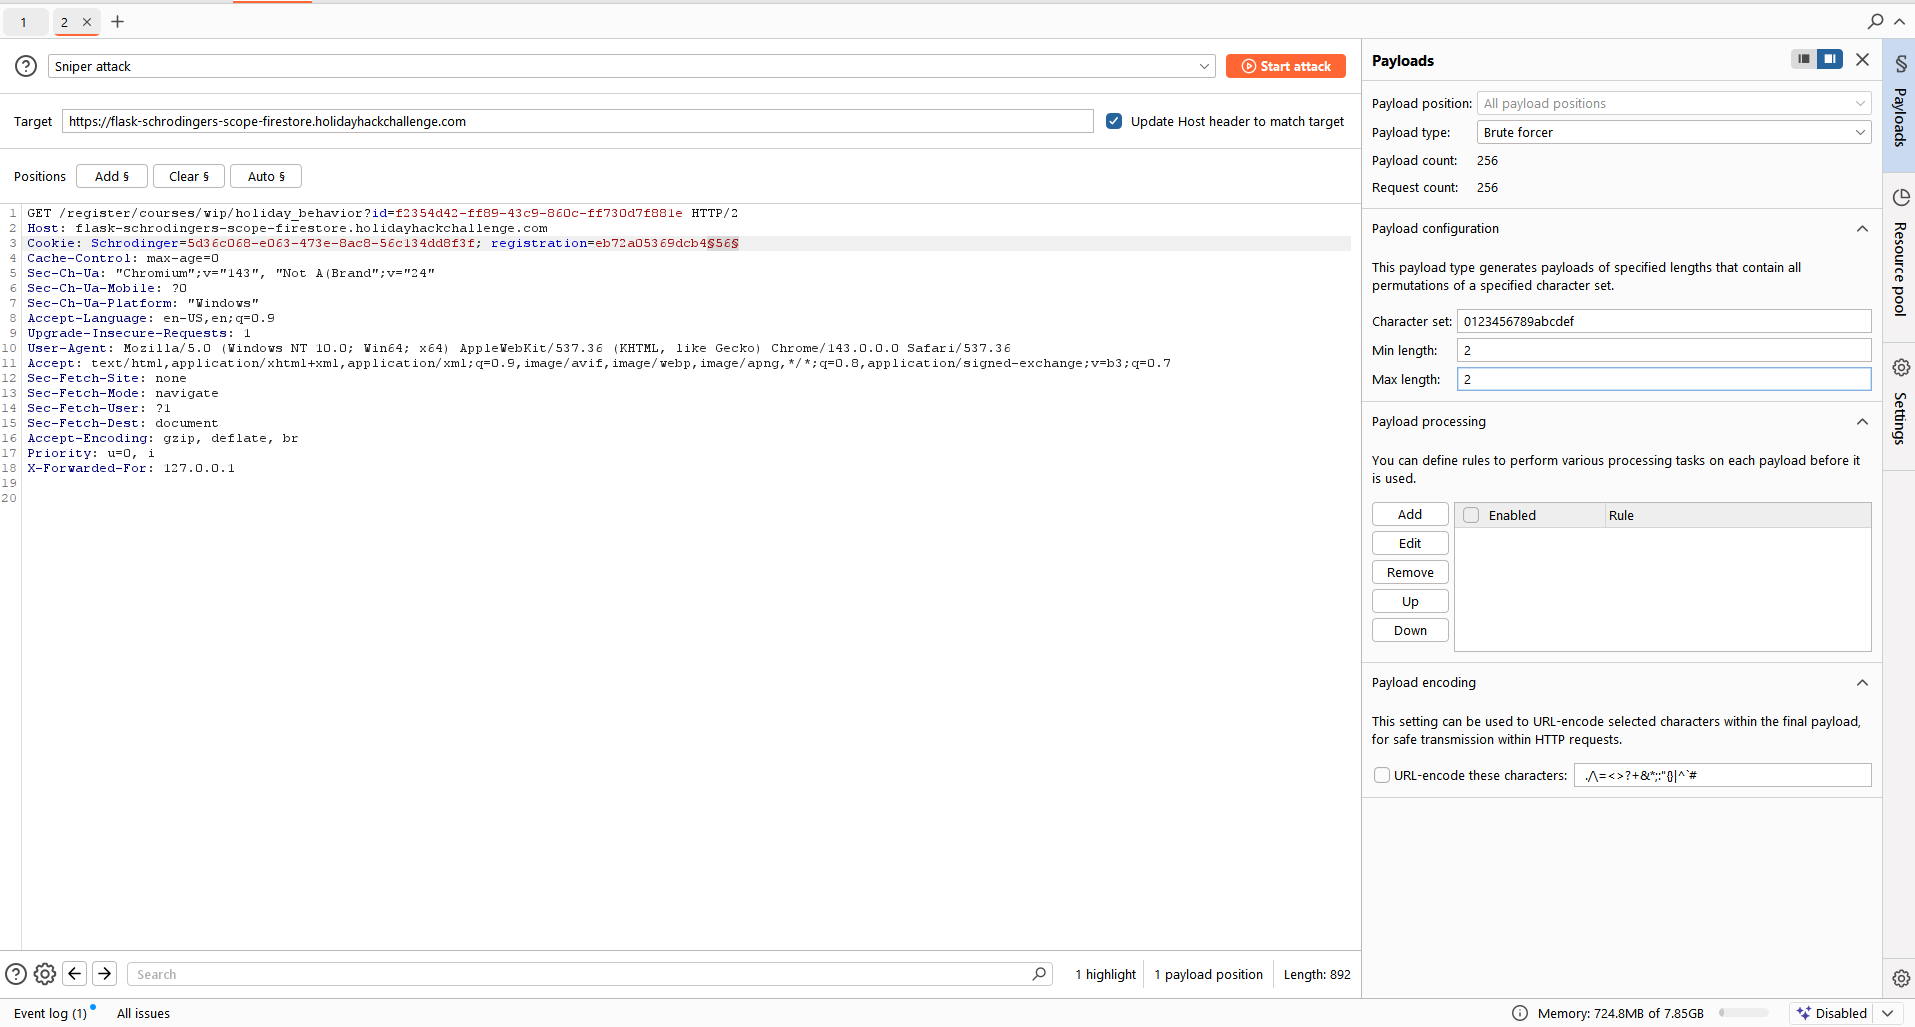This screenshot has height=1027, width=1915.
Task: Open All issues
Action: pyautogui.click(x=143, y=1013)
